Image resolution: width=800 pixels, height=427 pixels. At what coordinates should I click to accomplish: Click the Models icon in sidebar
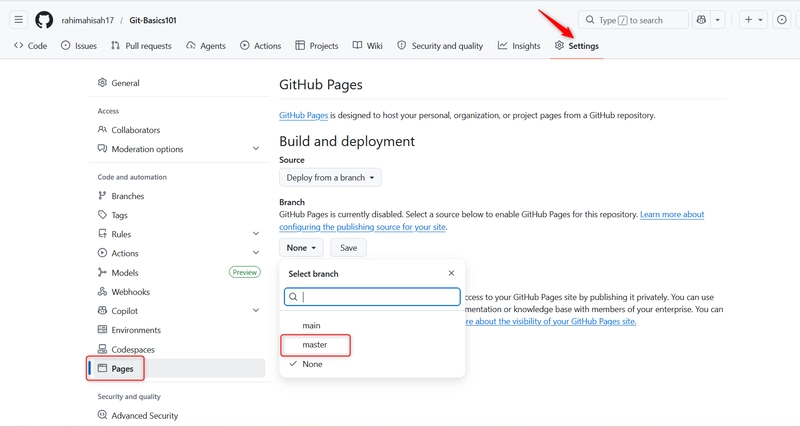(102, 272)
